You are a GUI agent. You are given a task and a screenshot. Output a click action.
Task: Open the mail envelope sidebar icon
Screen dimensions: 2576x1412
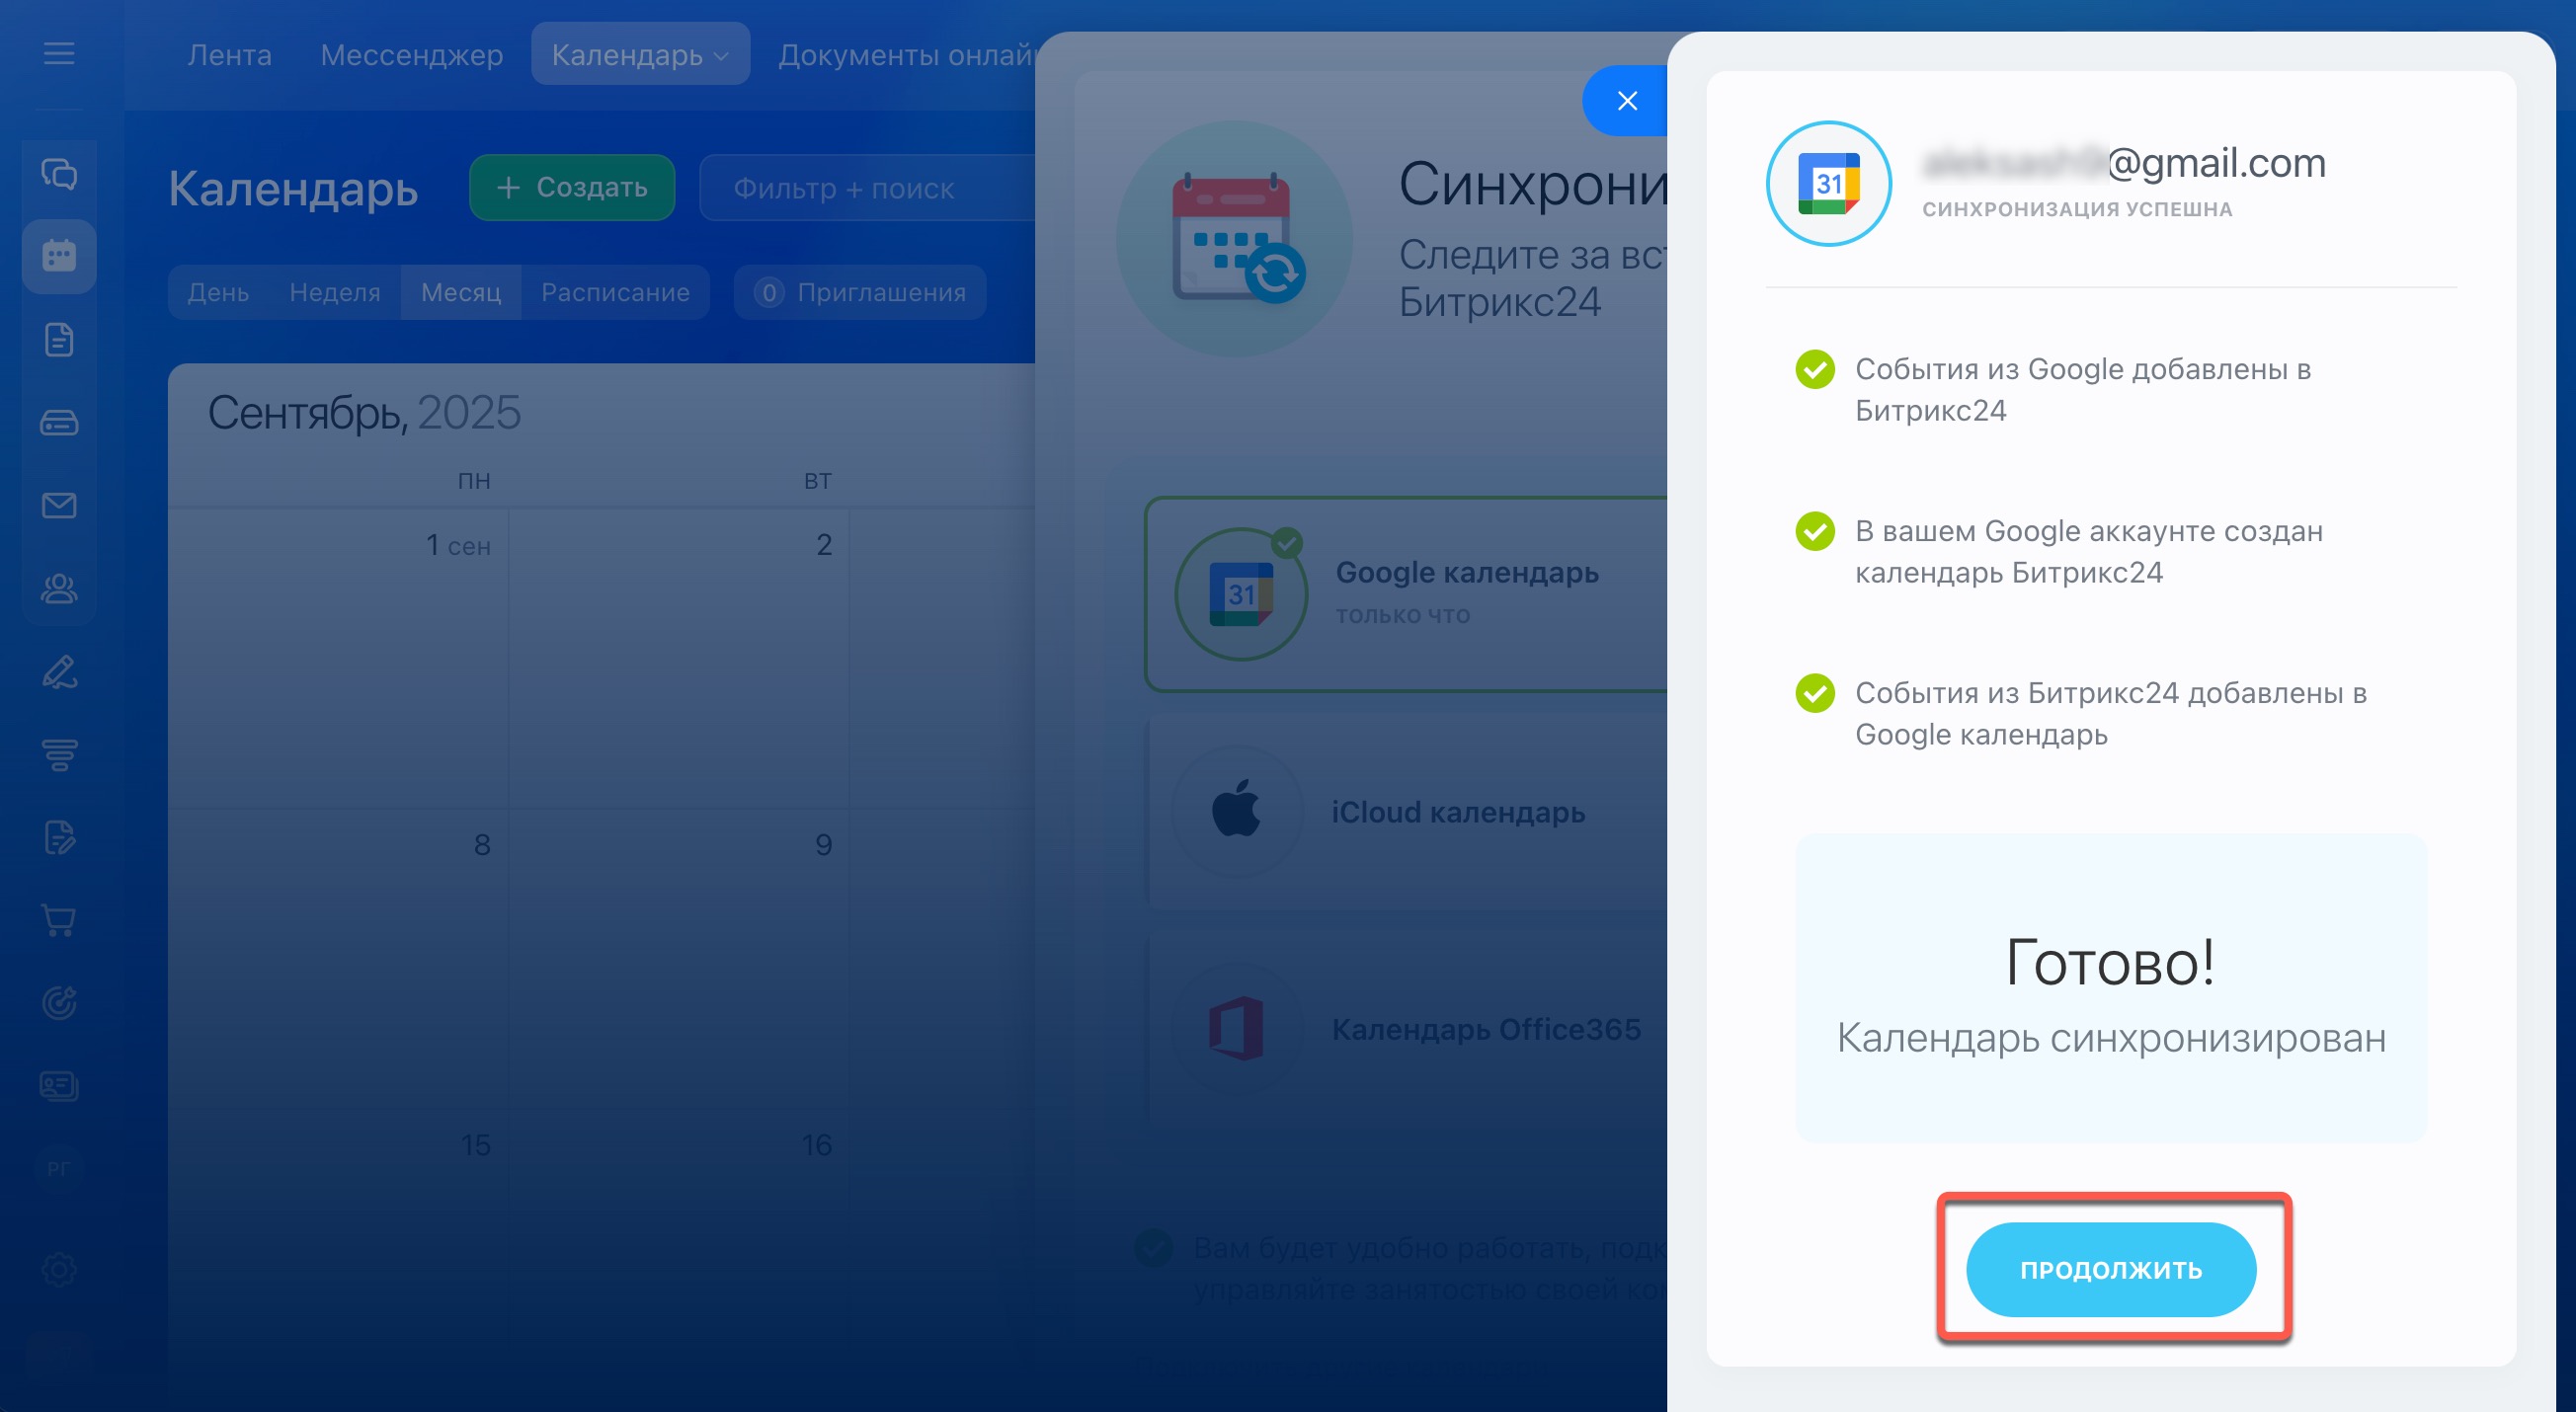(59, 505)
